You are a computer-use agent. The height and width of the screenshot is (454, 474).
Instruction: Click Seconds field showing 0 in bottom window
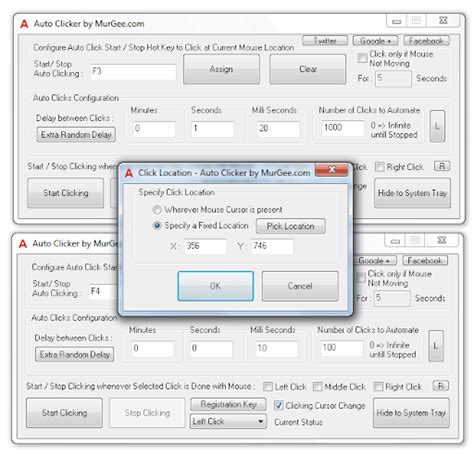tap(211, 349)
